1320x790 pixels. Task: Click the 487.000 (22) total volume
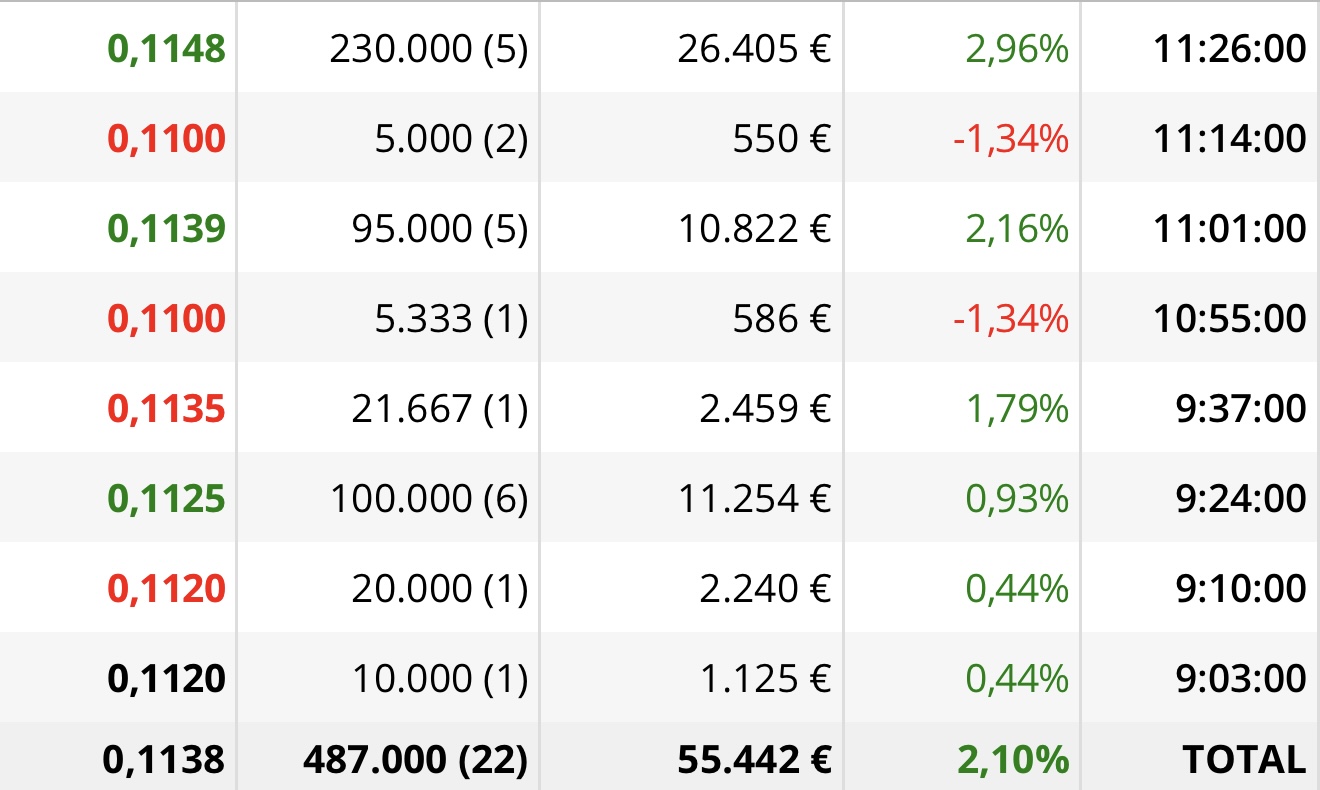point(415,760)
